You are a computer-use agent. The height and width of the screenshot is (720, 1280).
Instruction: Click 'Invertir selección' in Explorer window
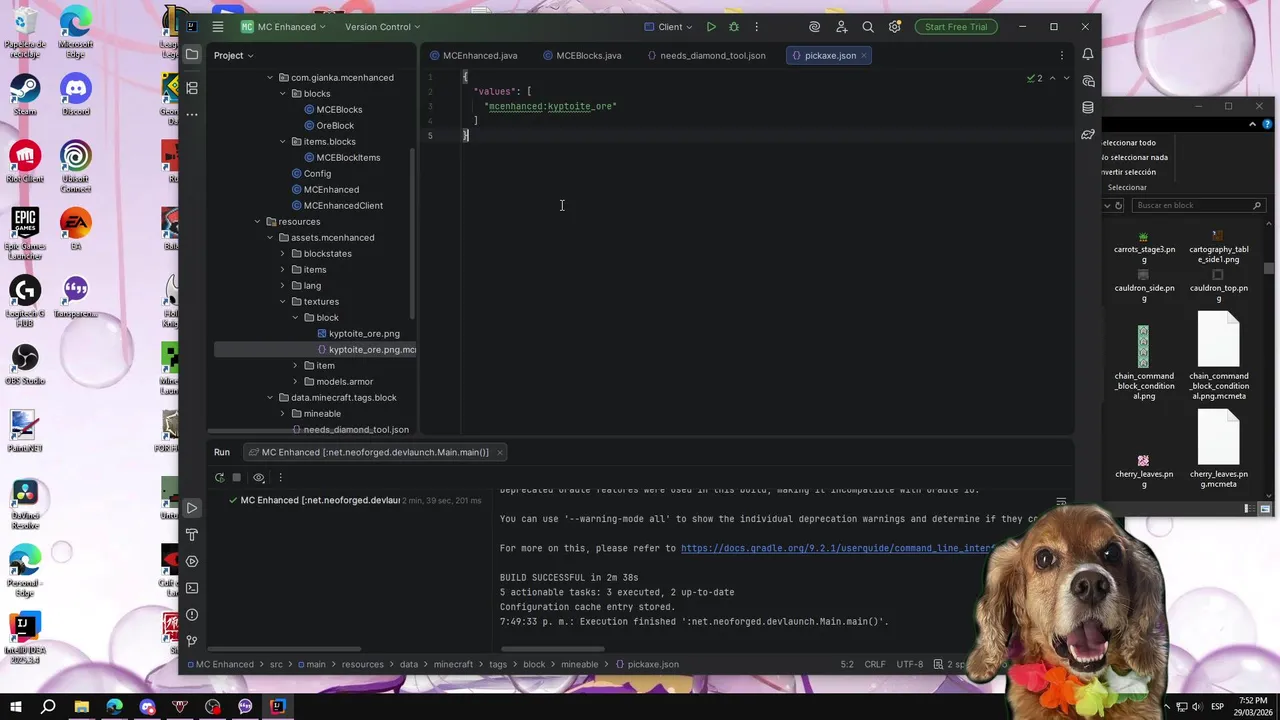(1130, 172)
